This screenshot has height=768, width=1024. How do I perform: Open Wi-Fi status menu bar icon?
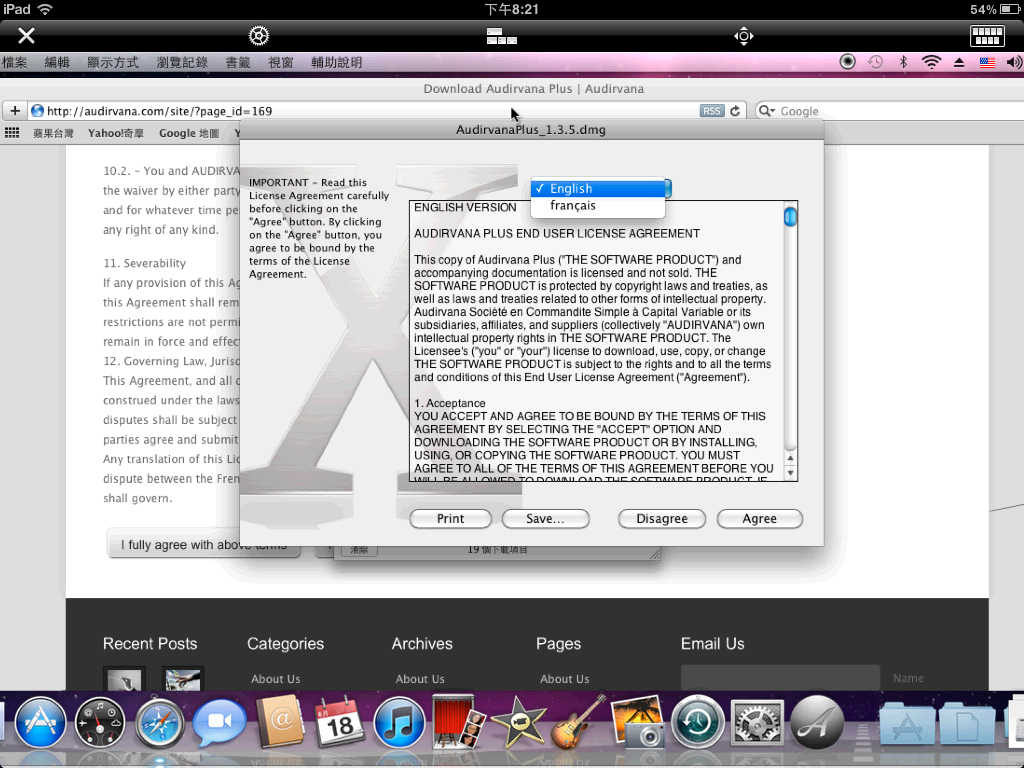[931, 62]
